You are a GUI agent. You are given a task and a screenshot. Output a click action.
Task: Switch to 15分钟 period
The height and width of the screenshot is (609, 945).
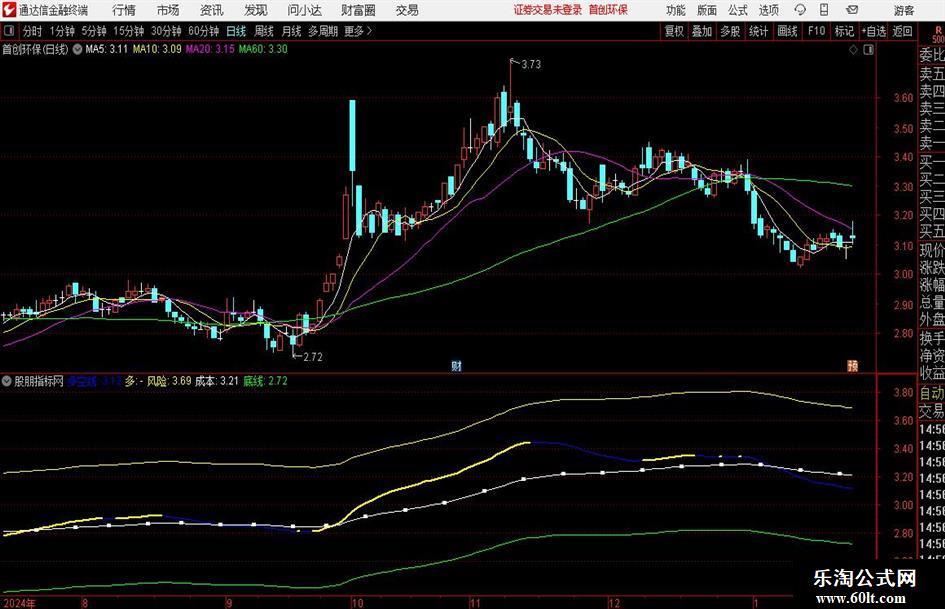pyautogui.click(x=129, y=31)
